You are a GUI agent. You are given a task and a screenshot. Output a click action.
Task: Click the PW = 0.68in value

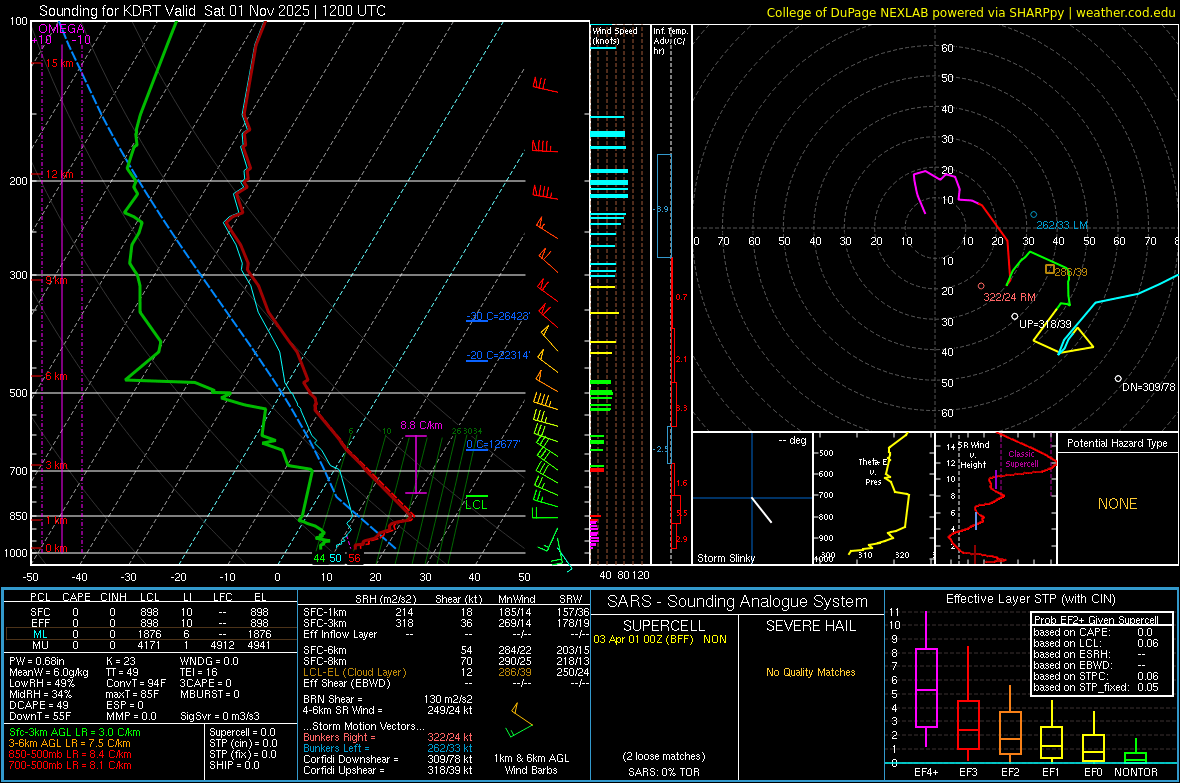pyautogui.click(x=37, y=661)
